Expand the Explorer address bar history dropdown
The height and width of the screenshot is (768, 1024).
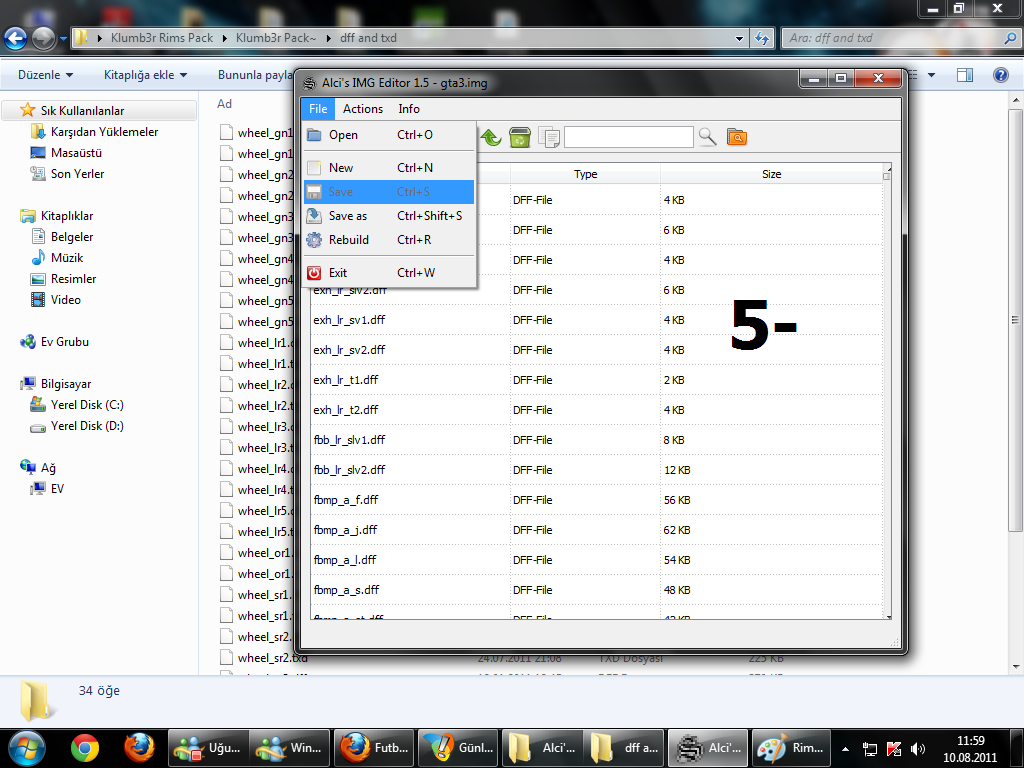pos(739,38)
